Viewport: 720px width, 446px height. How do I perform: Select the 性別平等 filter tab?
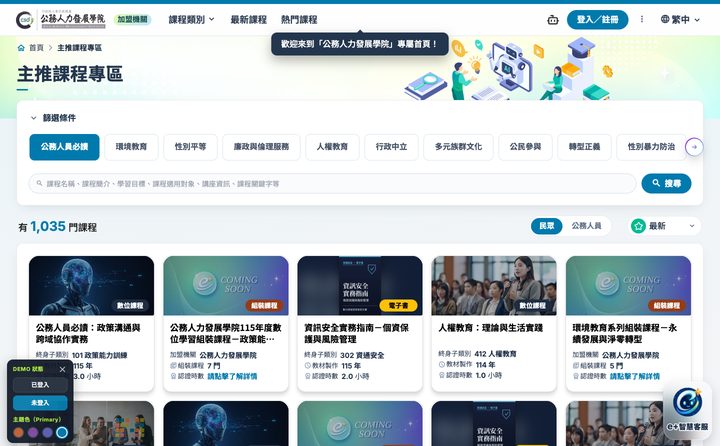(191, 147)
